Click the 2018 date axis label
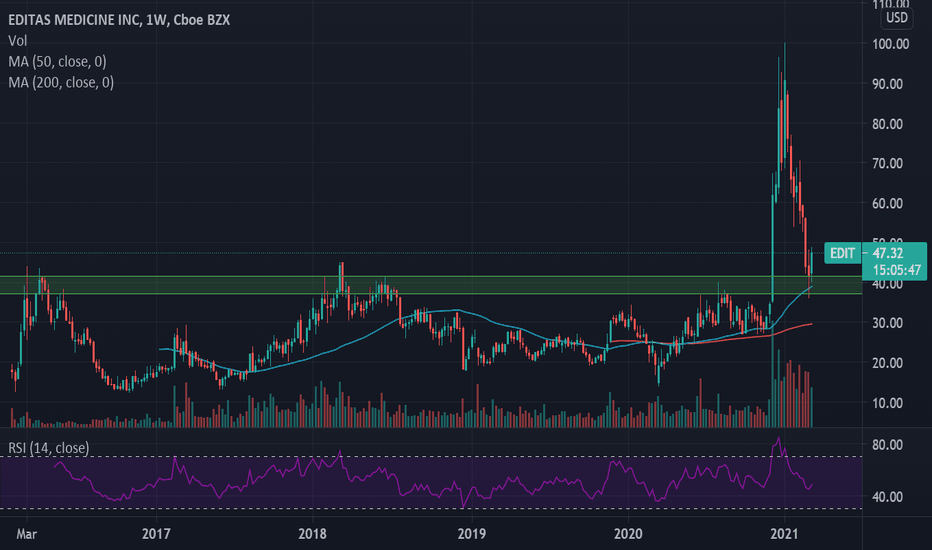The width and height of the screenshot is (932, 550). (x=312, y=534)
